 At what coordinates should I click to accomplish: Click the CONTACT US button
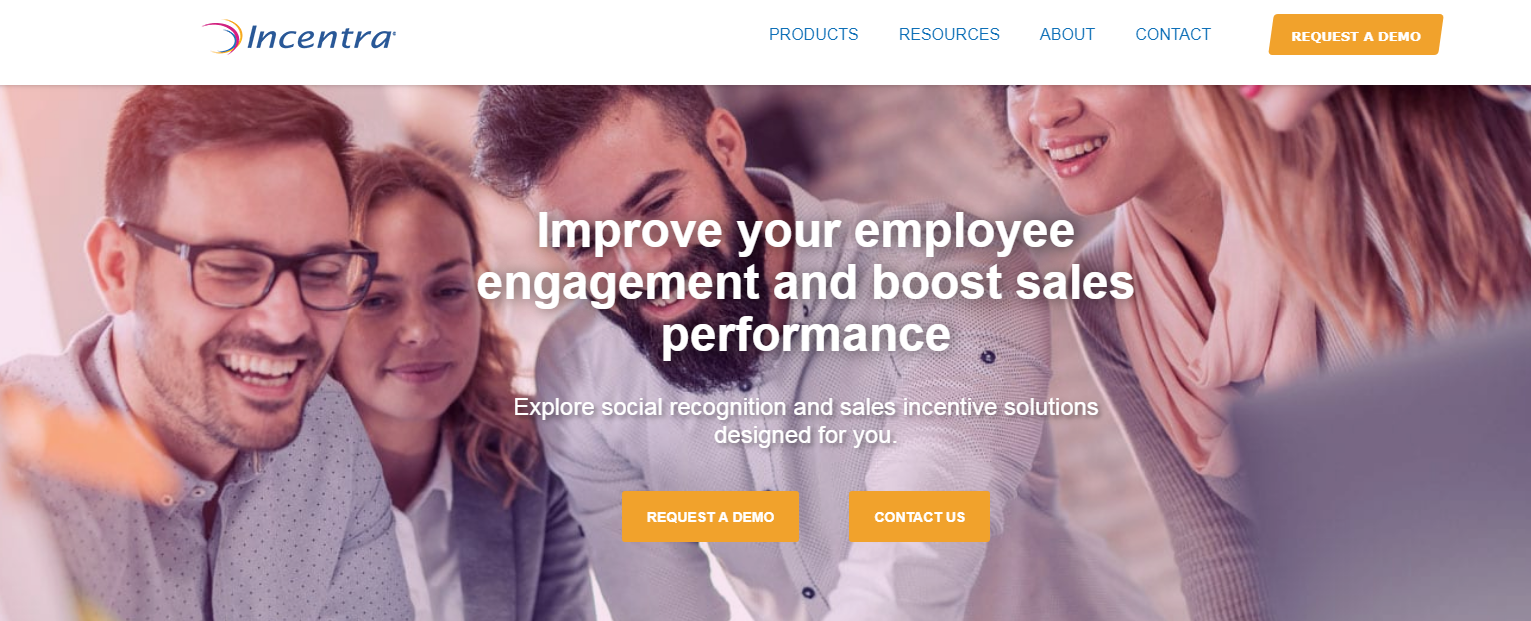click(x=919, y=516)
